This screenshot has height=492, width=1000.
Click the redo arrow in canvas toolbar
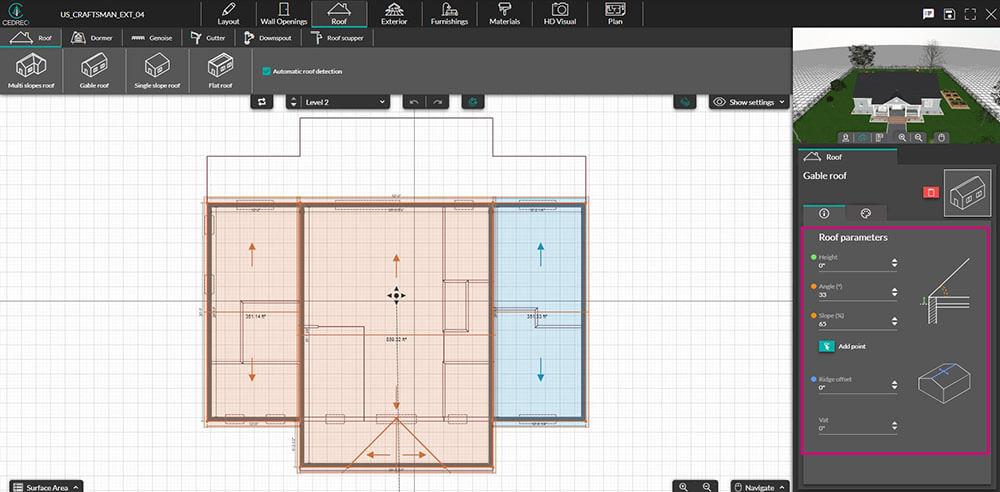438,102
